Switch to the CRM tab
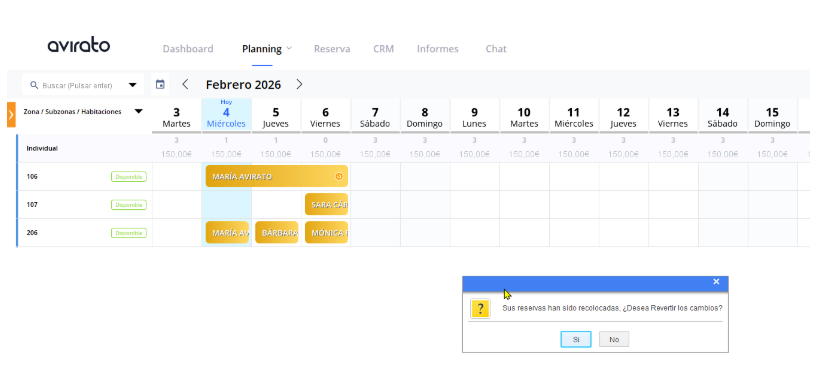Screen dimensions: 825x372 tap(384, 49)
